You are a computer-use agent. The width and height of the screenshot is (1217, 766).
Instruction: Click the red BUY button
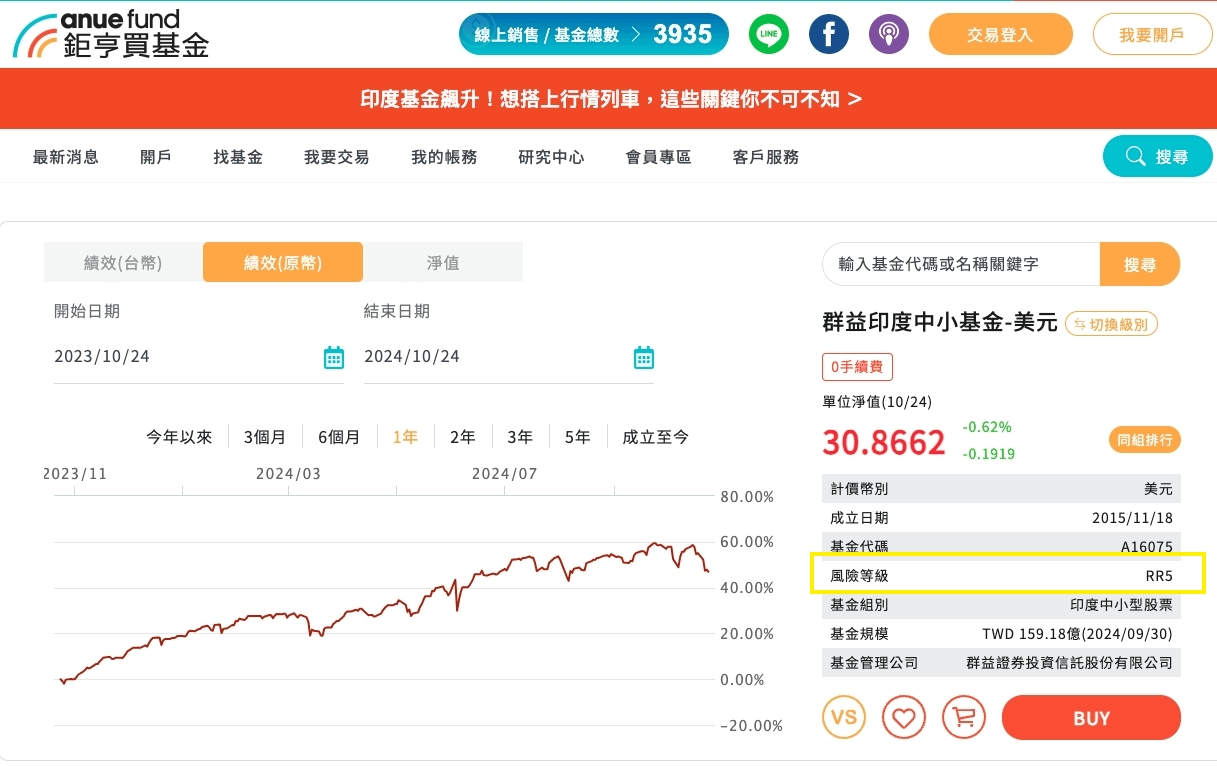1091,718
